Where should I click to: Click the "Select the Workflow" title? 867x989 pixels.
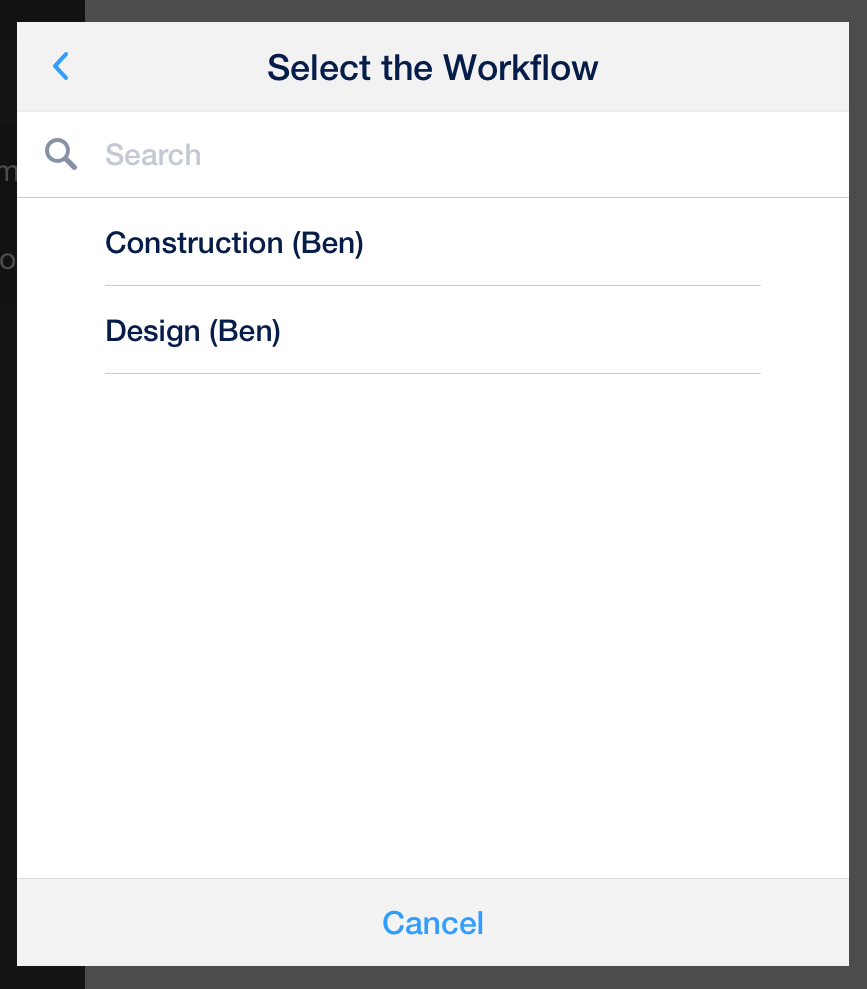[432, 68]
